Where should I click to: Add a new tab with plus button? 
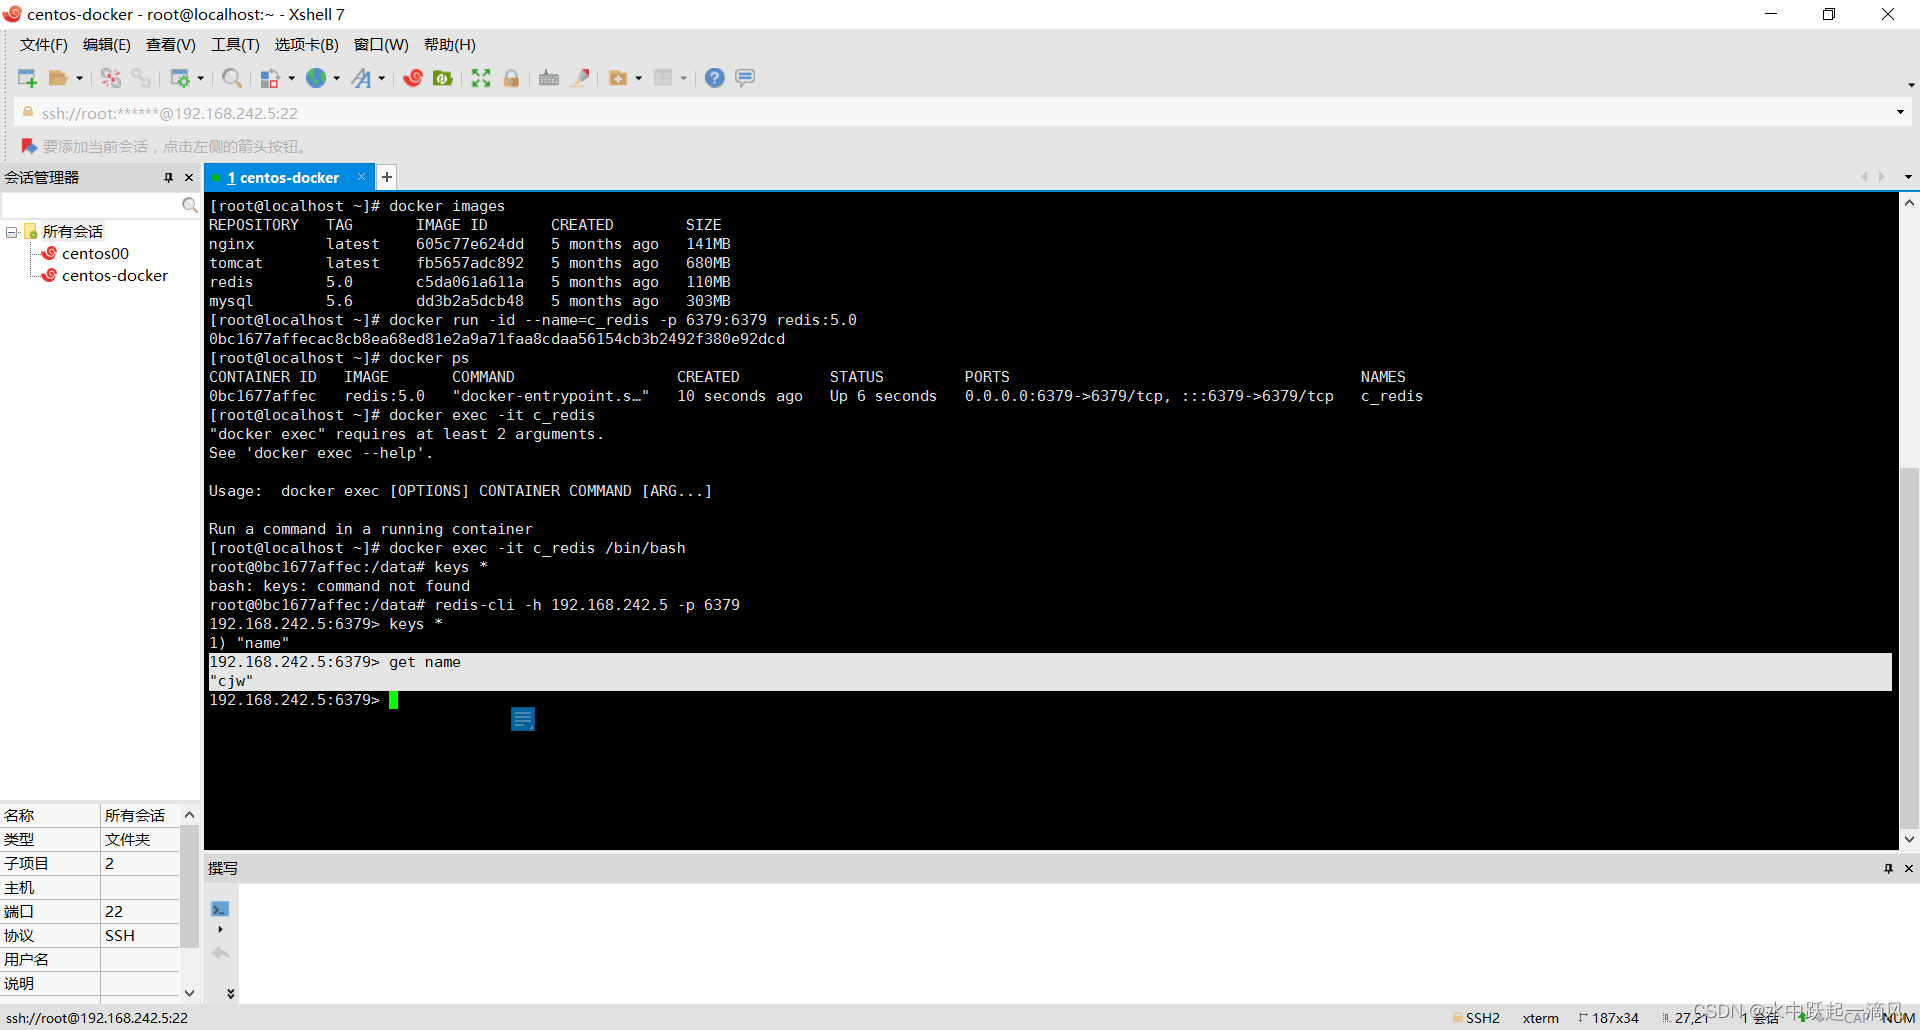pos(387,177)
